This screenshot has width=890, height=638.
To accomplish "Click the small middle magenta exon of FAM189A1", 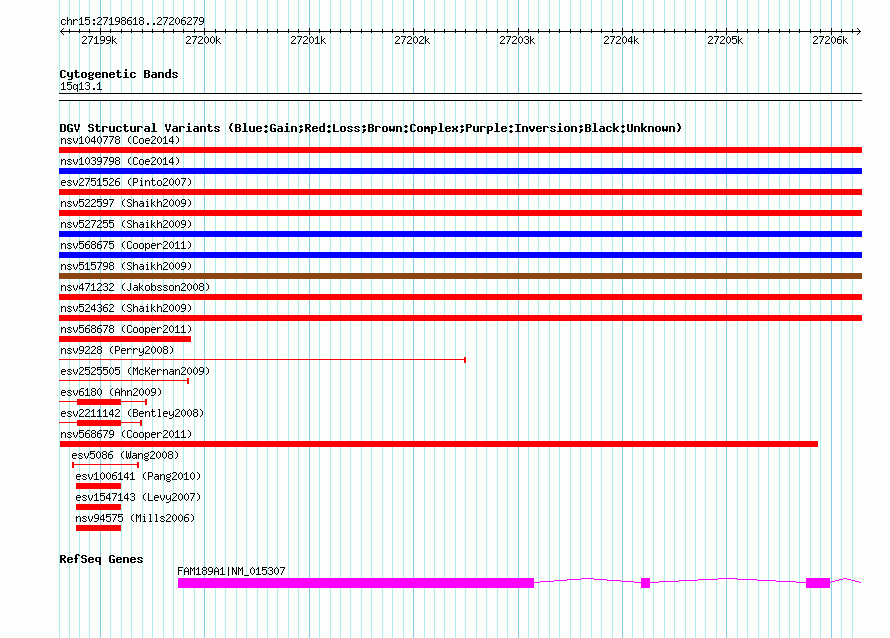I will tap(645, 583).
